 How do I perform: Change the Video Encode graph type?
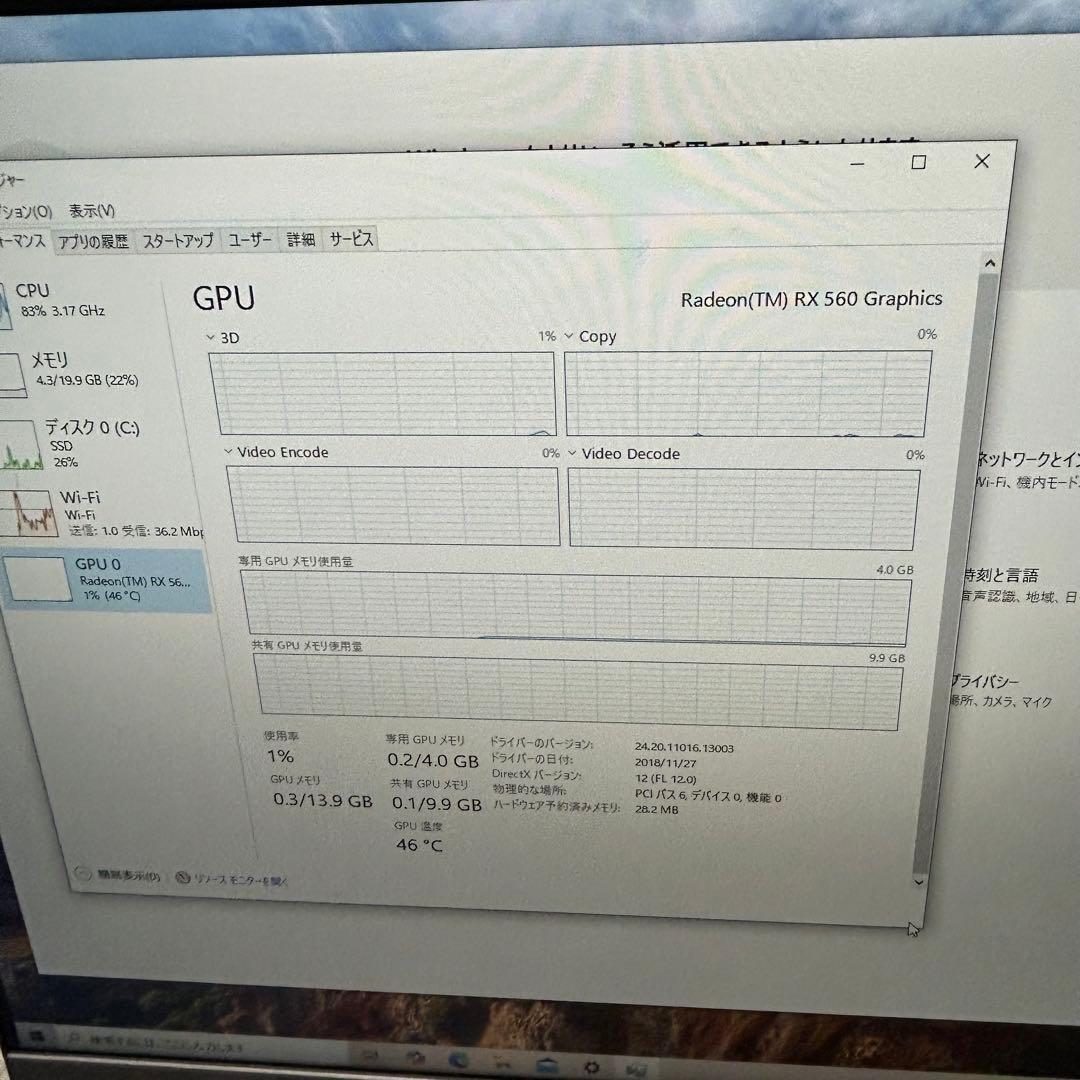(x=228, y=452)
